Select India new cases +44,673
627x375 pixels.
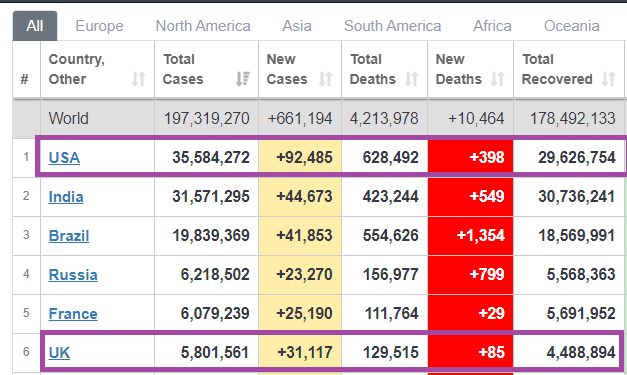[304, 197]
